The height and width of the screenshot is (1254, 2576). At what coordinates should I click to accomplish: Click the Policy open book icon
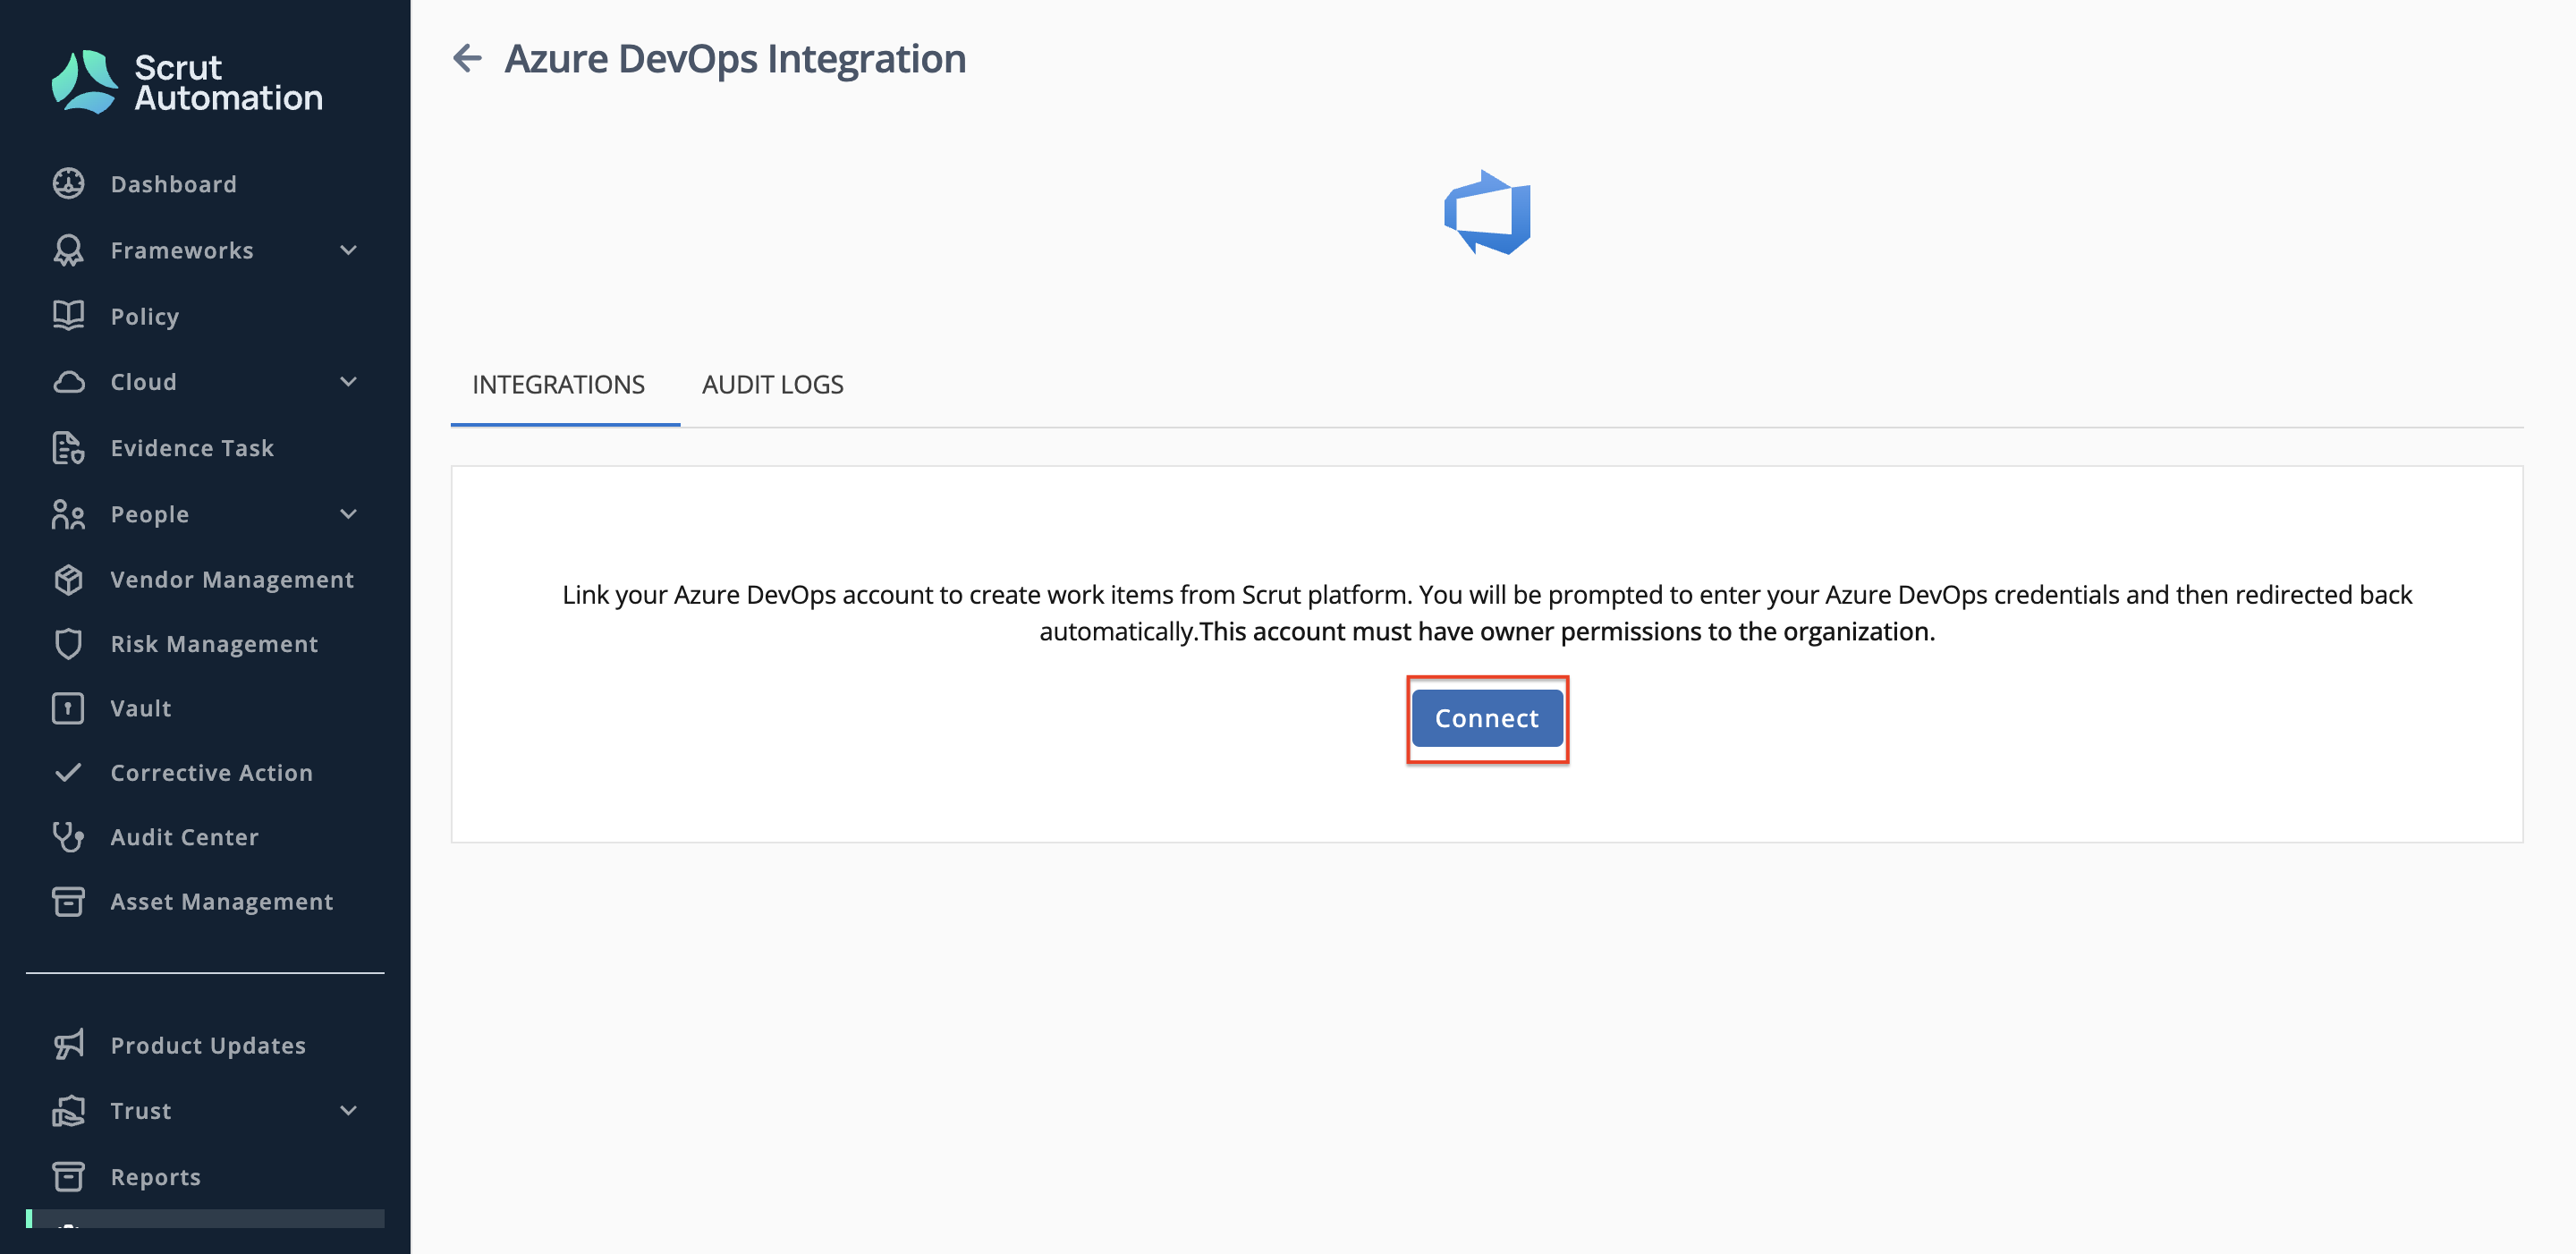(68, 316)
